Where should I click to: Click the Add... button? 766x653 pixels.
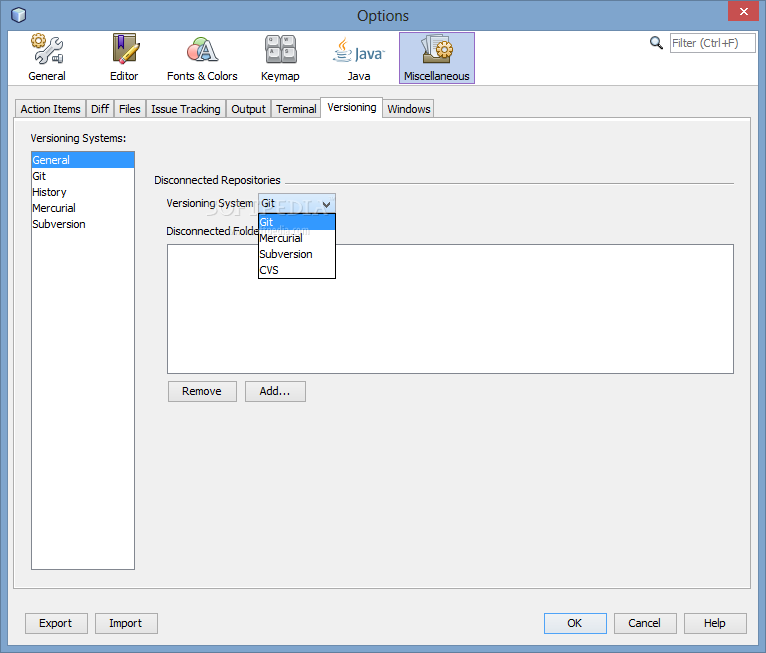275,391
